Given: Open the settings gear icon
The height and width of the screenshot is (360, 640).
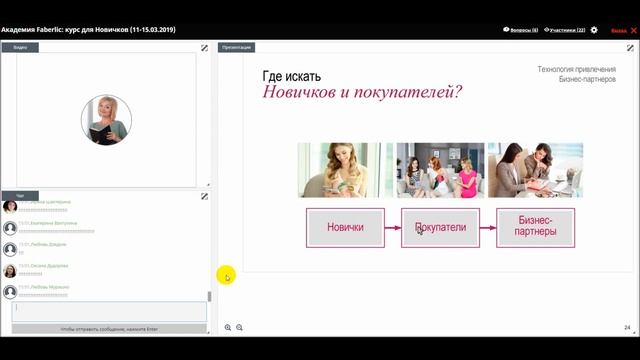Looking at the screenshot, I should tap(594, 30).
